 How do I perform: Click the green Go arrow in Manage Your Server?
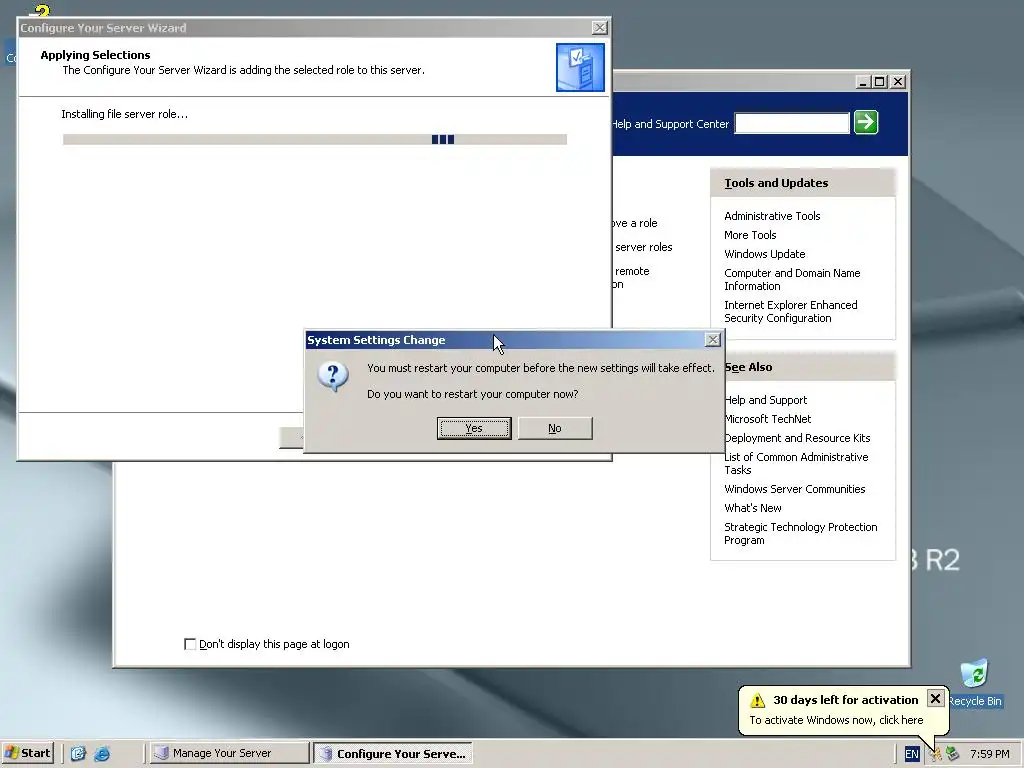point(866,122)
